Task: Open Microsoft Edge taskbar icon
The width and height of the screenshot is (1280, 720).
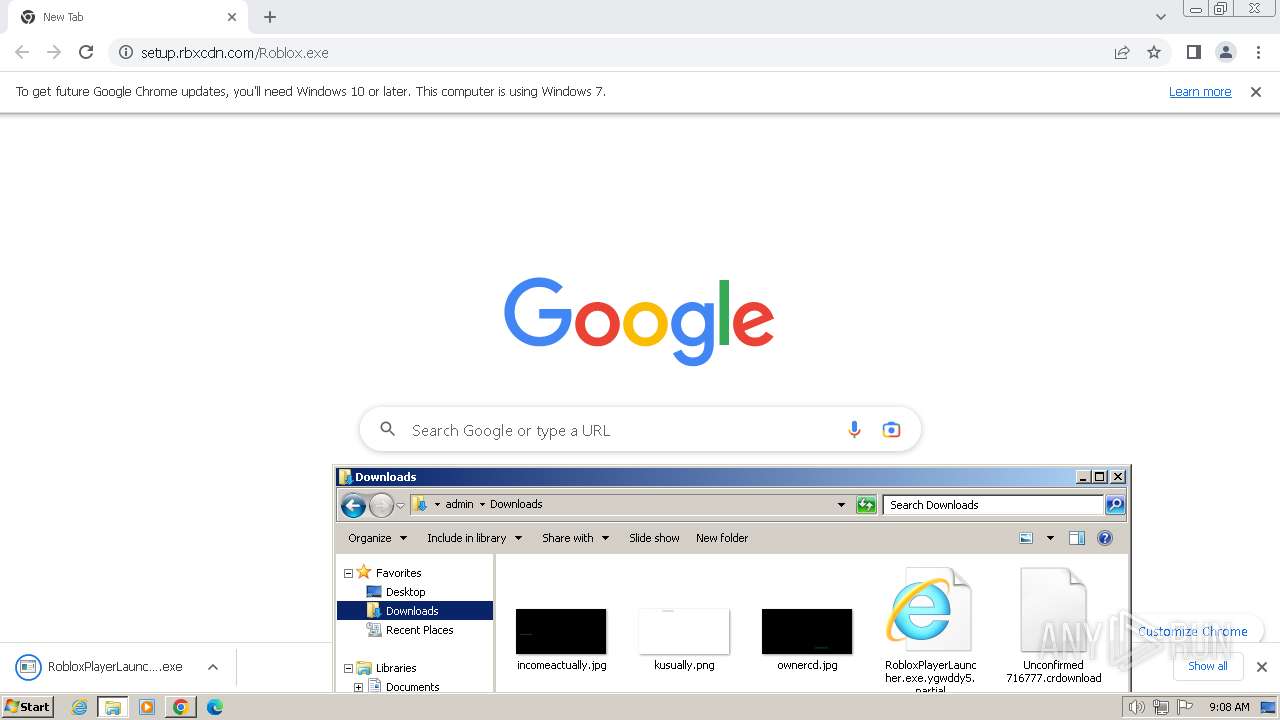Action: click(214, 707)
